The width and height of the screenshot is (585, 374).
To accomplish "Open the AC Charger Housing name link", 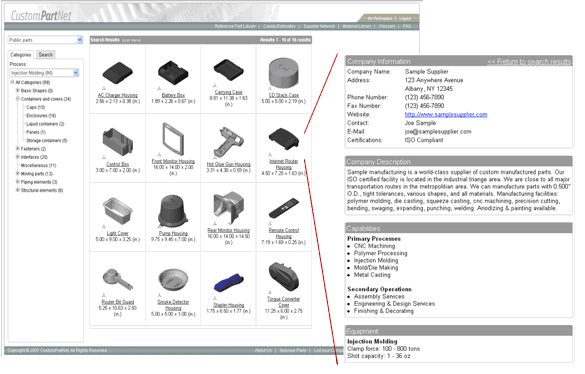I will pos(118,95).
